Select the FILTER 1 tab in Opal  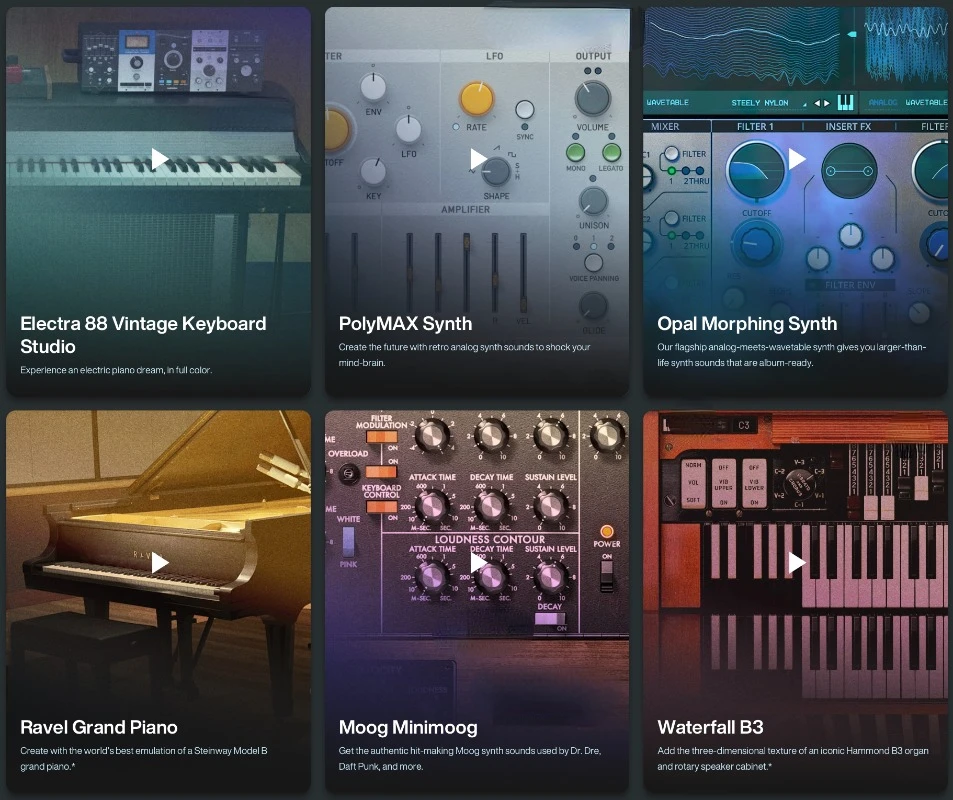(x=755, y=126)
